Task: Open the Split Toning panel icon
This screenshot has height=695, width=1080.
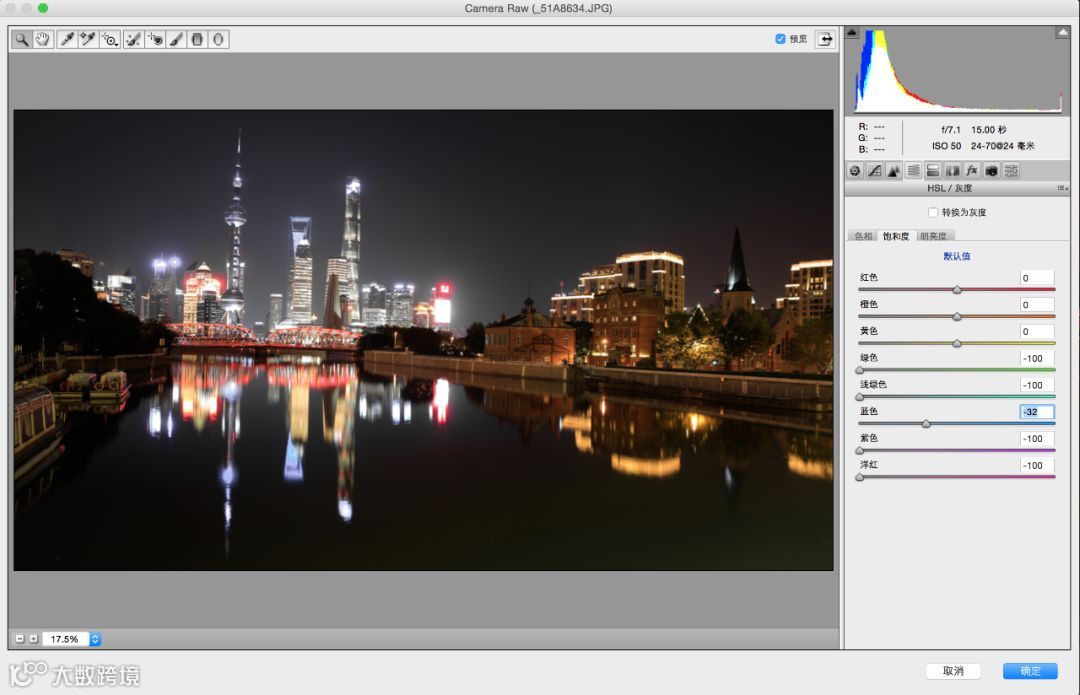Action: point(933,171)
